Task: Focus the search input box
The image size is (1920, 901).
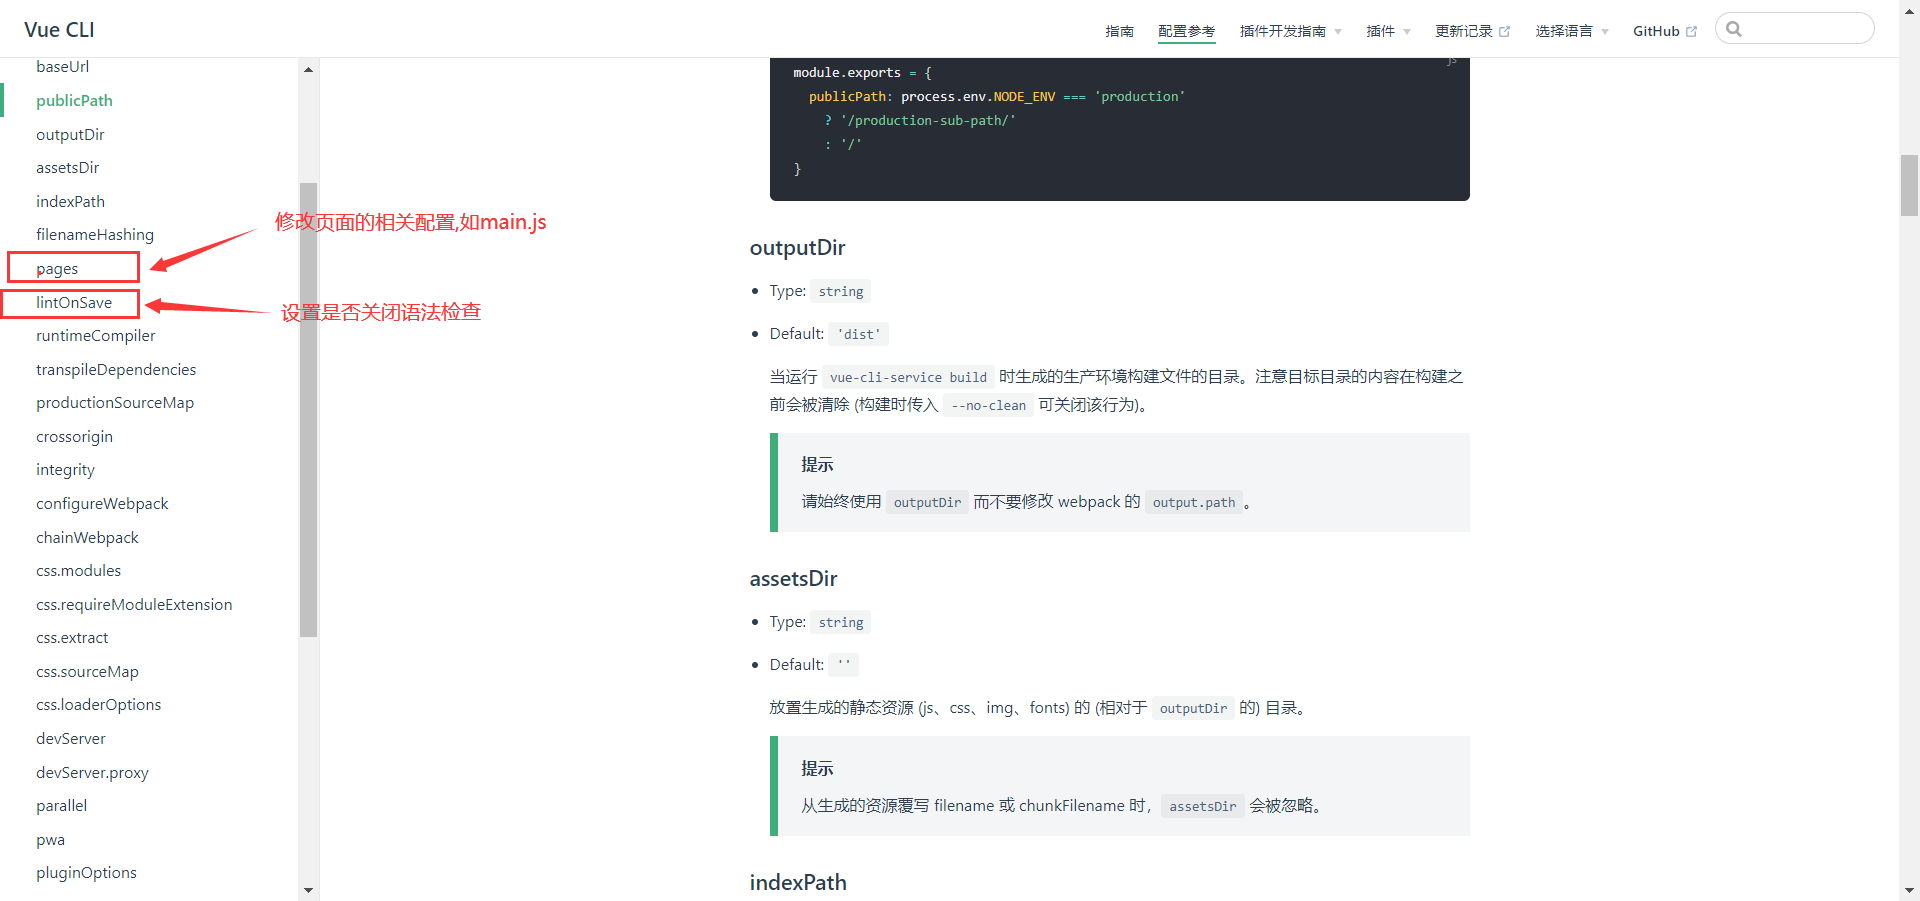Action: tap(1805, 29)
